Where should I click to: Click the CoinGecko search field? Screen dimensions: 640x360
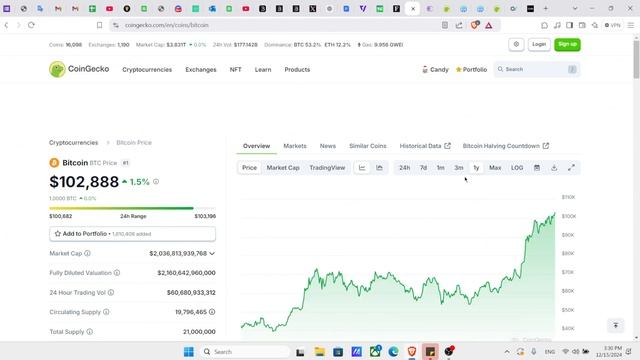(x=536, y=69)
